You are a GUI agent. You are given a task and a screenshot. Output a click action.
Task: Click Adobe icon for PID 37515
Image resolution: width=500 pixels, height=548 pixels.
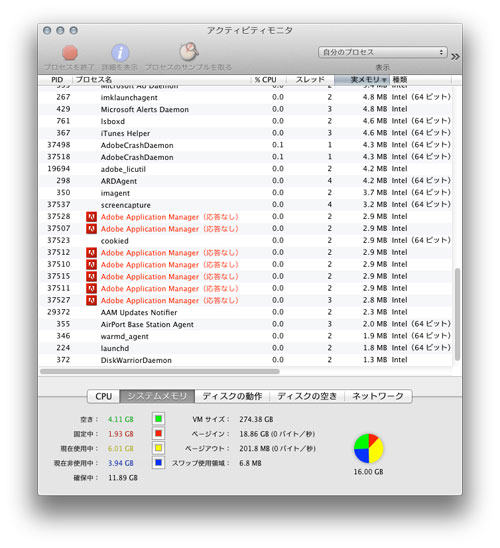91,276
